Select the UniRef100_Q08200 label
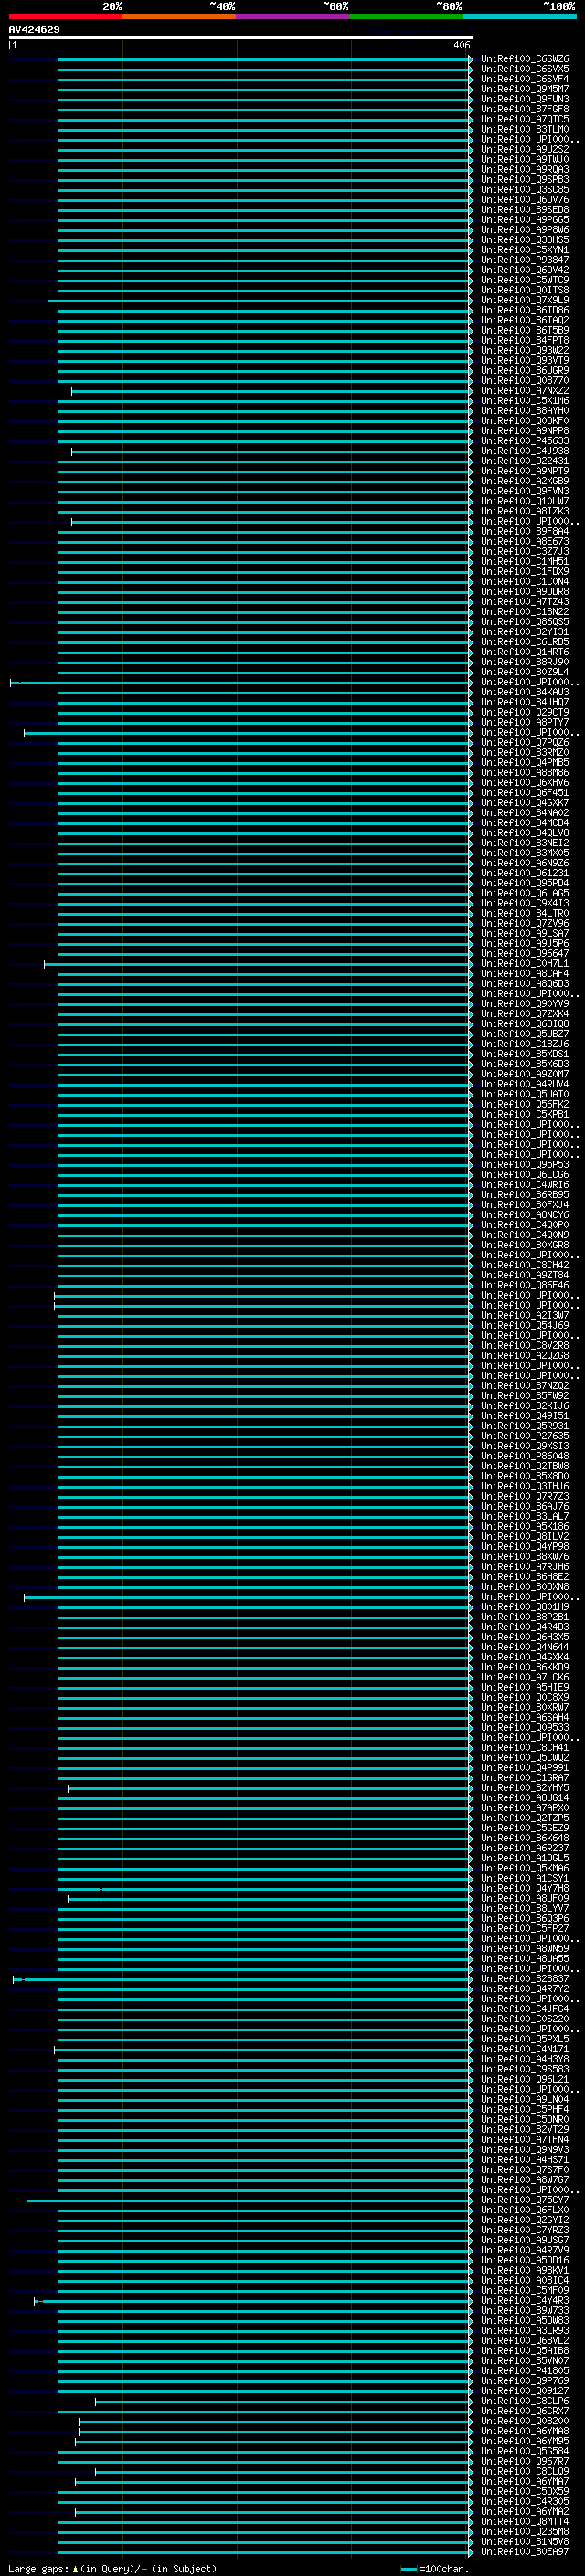Image resolution: width=585 pixels, height=2576 pixels. click(x=525, y=2421)
